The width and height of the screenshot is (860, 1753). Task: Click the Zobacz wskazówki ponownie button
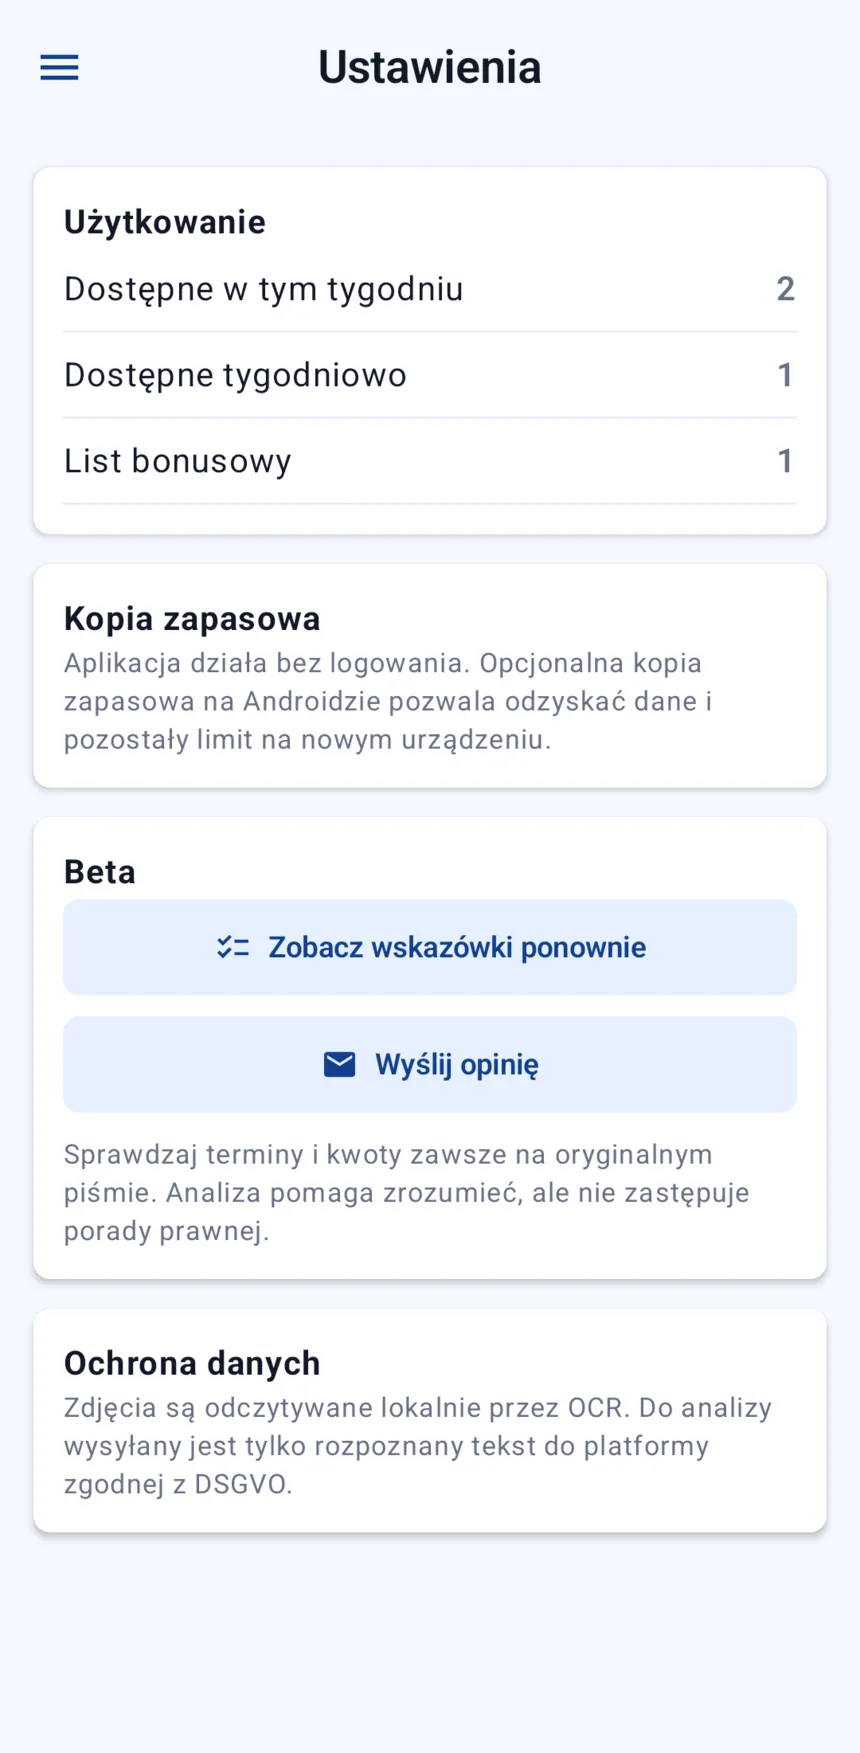[x=430, y=947]
